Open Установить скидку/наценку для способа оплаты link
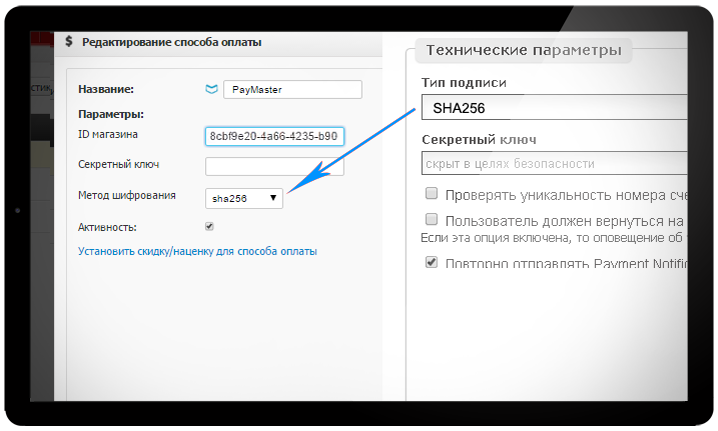This screenshot has height=431, width=718. pyautogui.click(x=197, y=251)
